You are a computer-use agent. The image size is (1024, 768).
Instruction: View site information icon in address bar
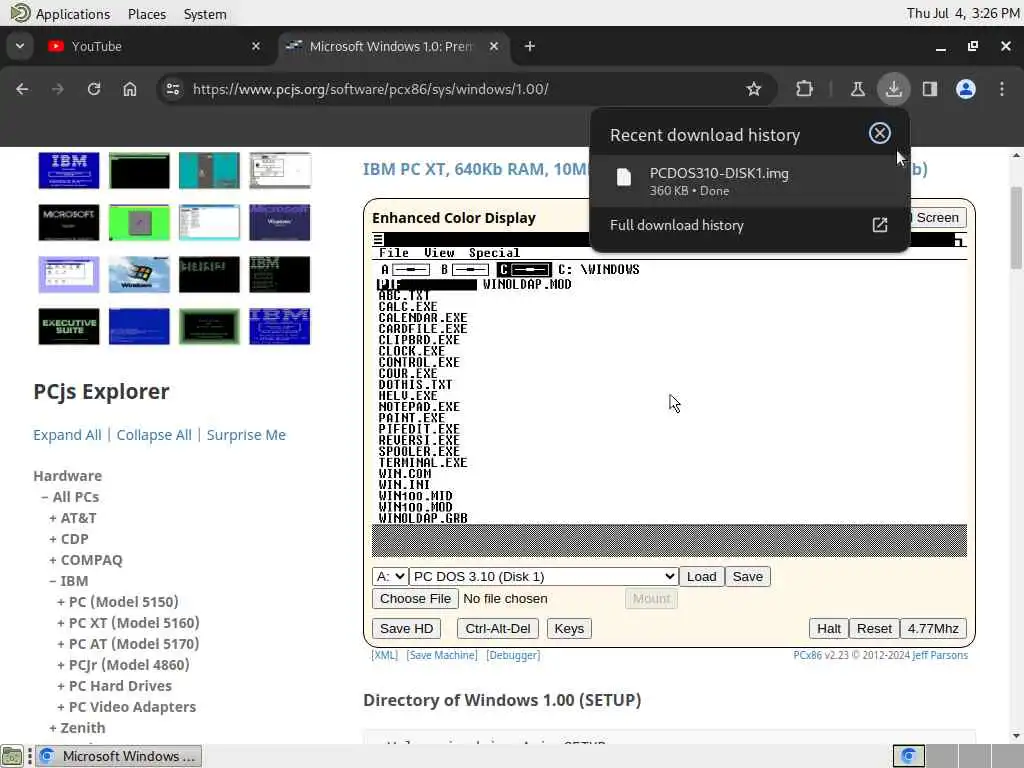point(173,89)
